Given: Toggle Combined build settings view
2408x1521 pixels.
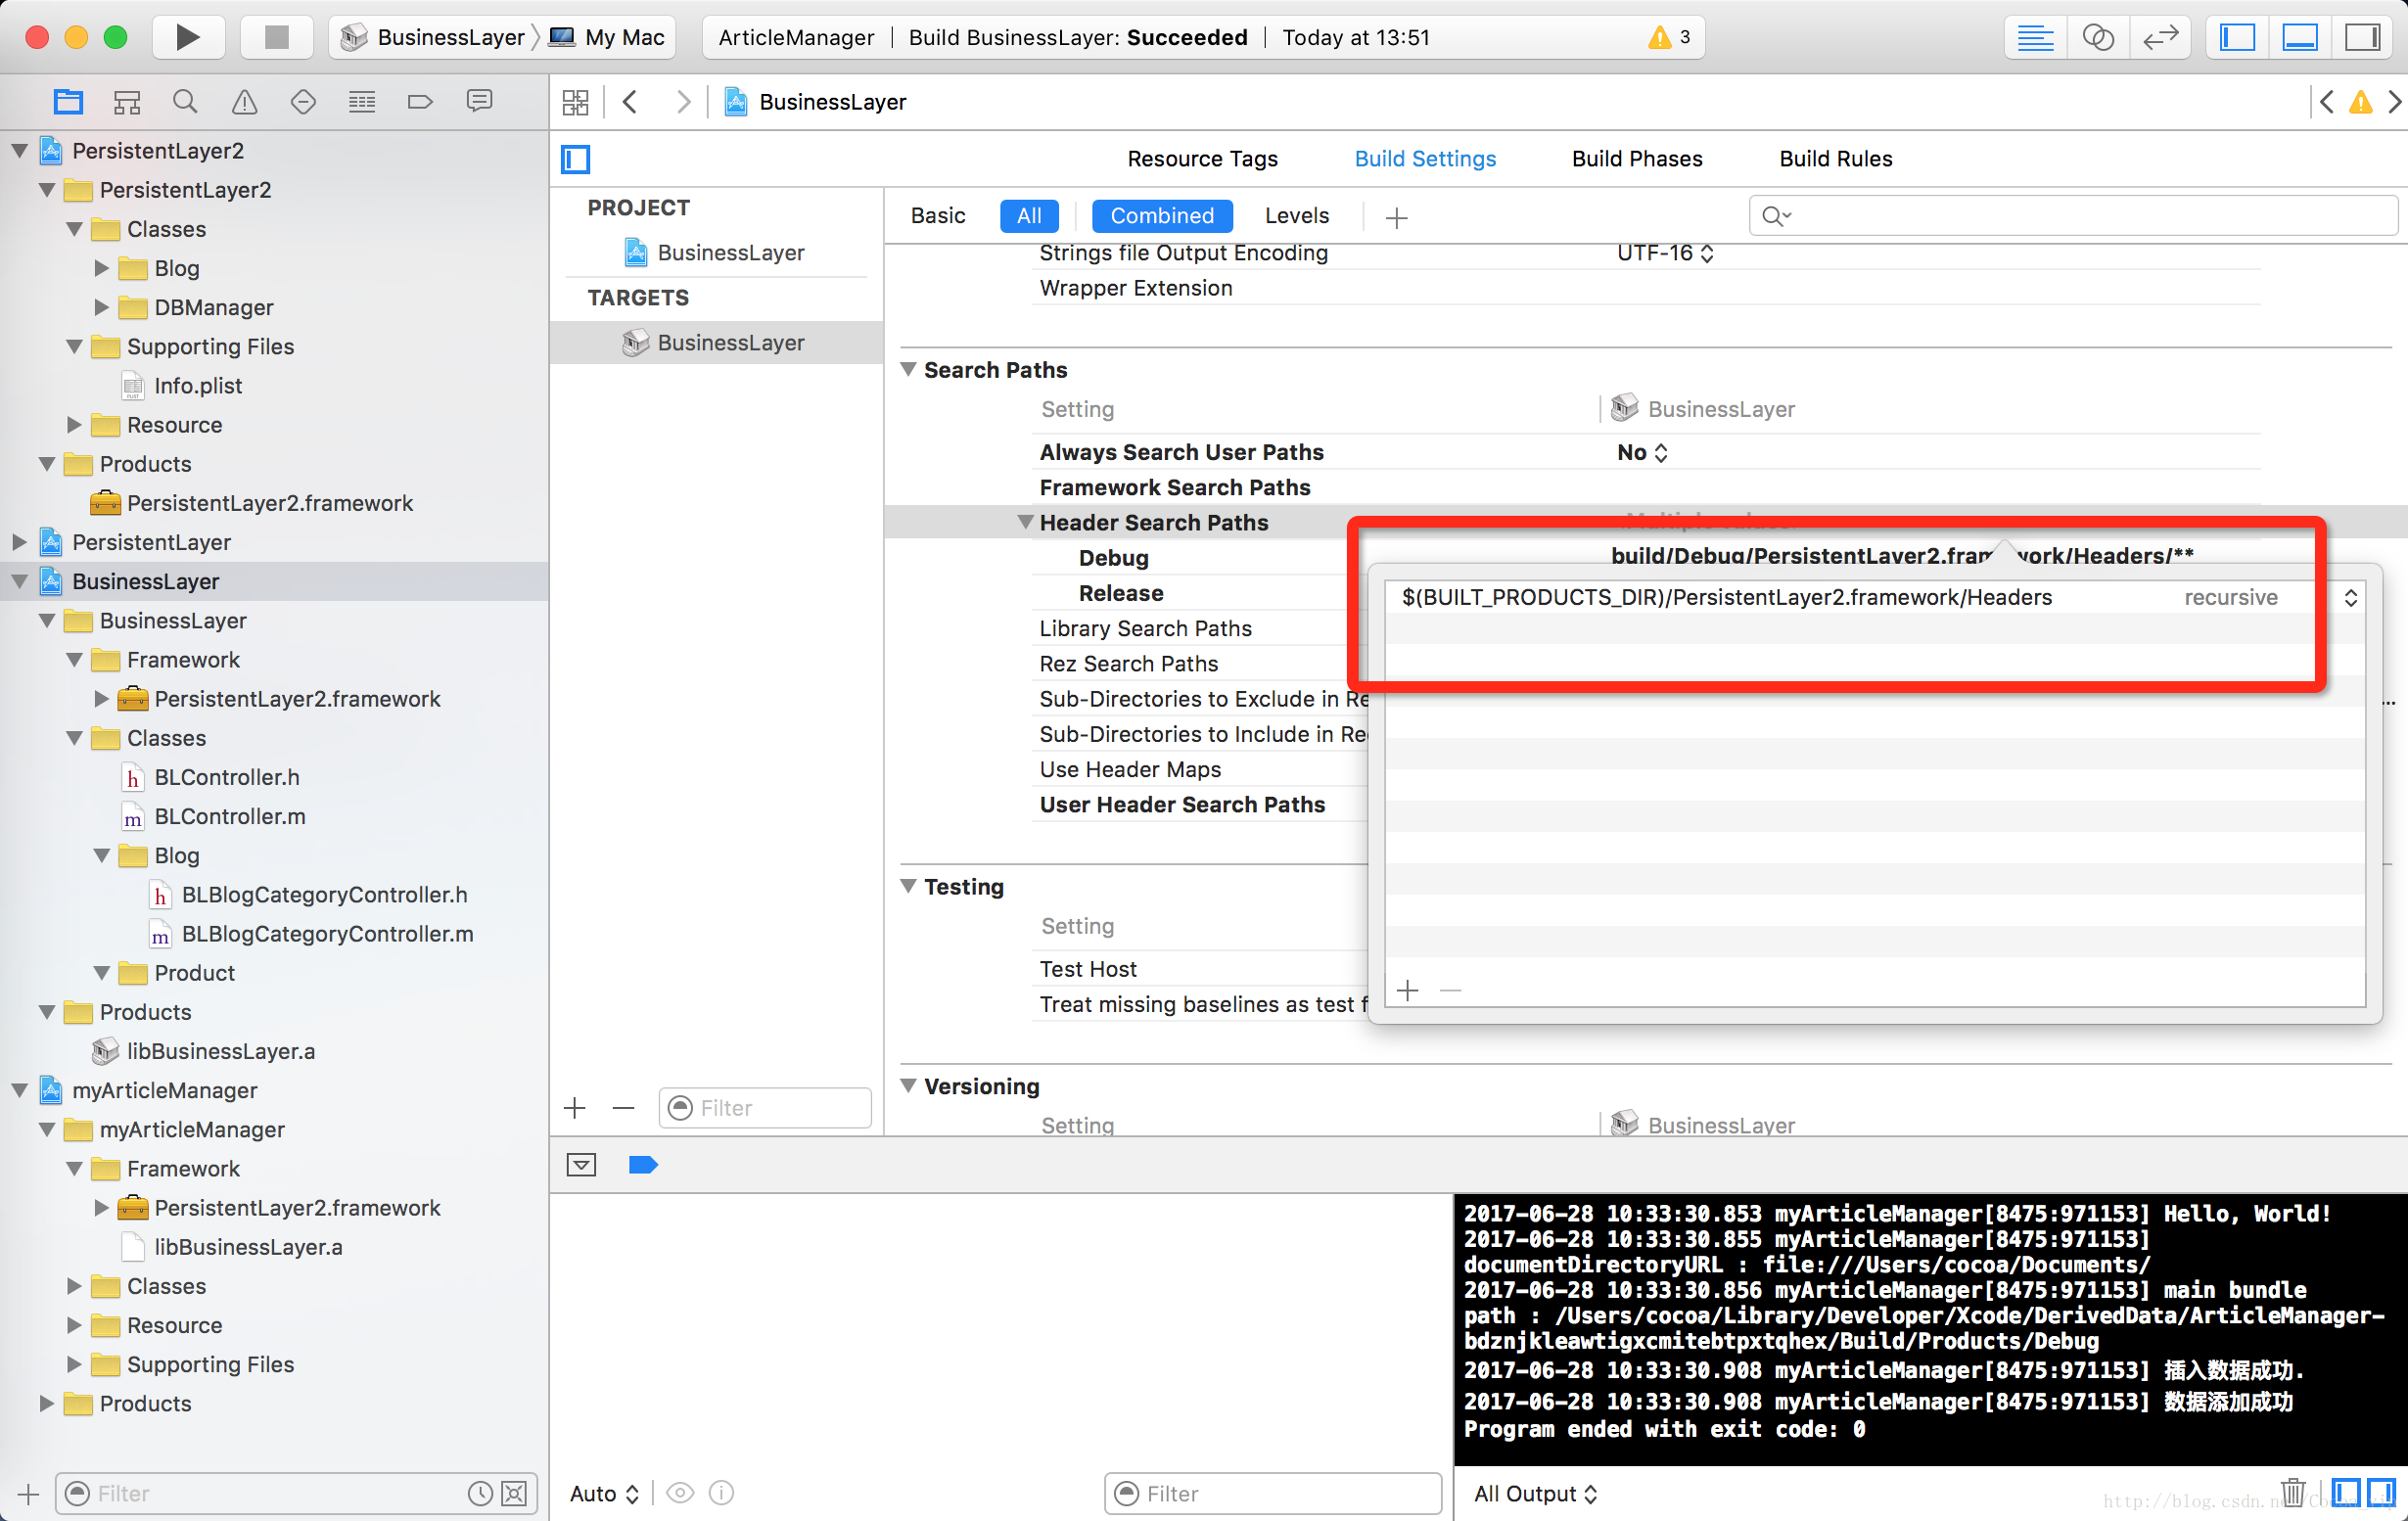Looking at the screenshot, I should click(x=1158, y=213).
